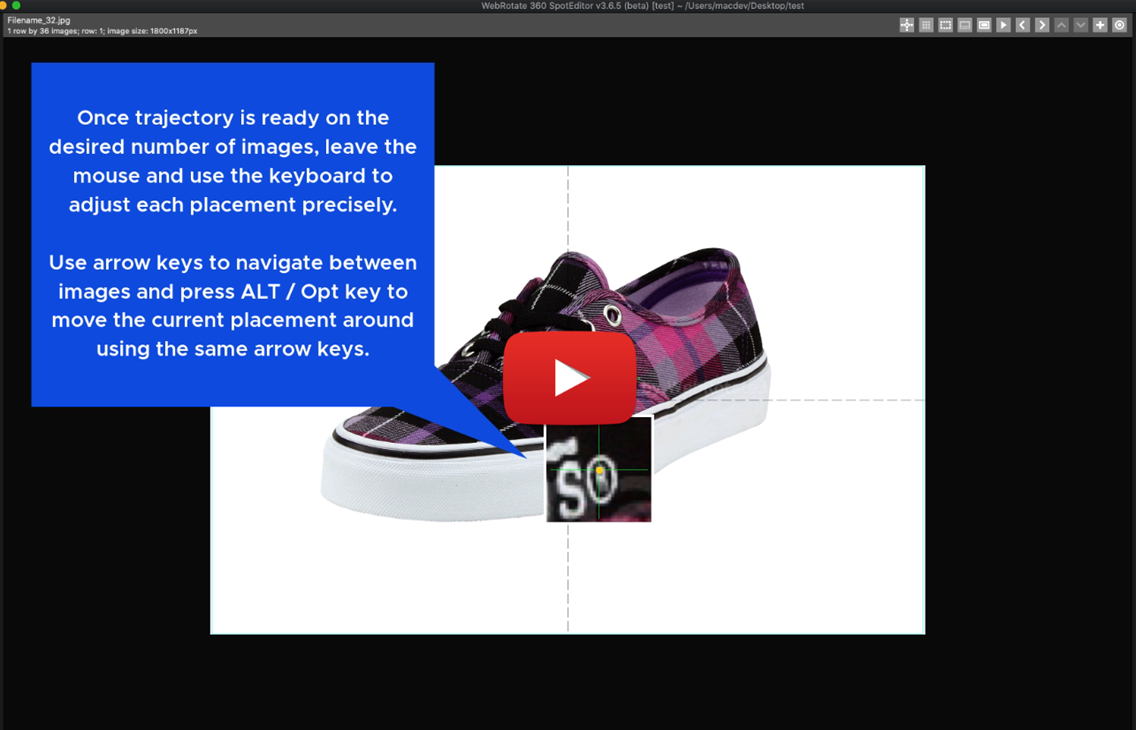Click the plus icon to add hotspot
1136x730 pixels.
[x=1100, y=25]
